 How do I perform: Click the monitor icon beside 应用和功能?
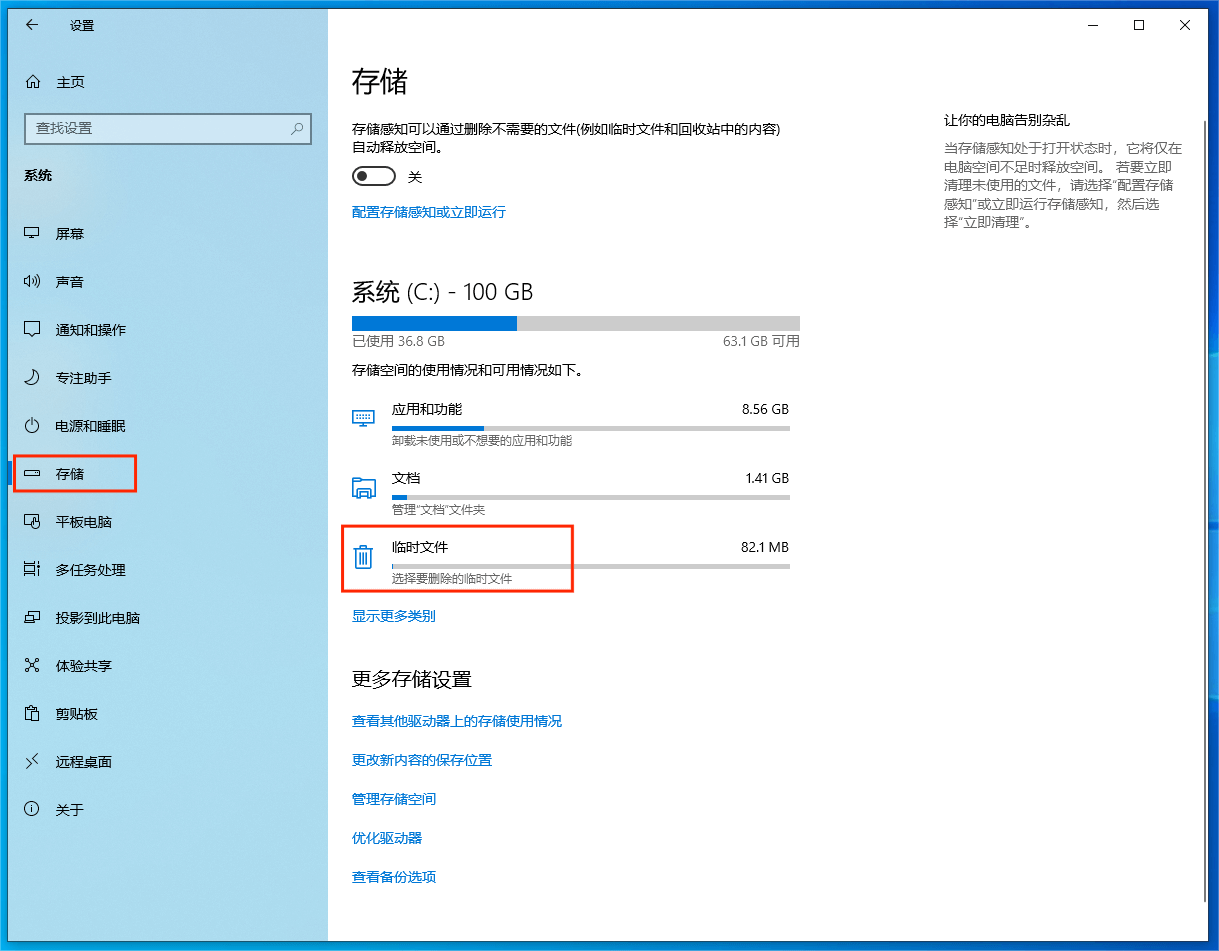[x=363, y=419]
